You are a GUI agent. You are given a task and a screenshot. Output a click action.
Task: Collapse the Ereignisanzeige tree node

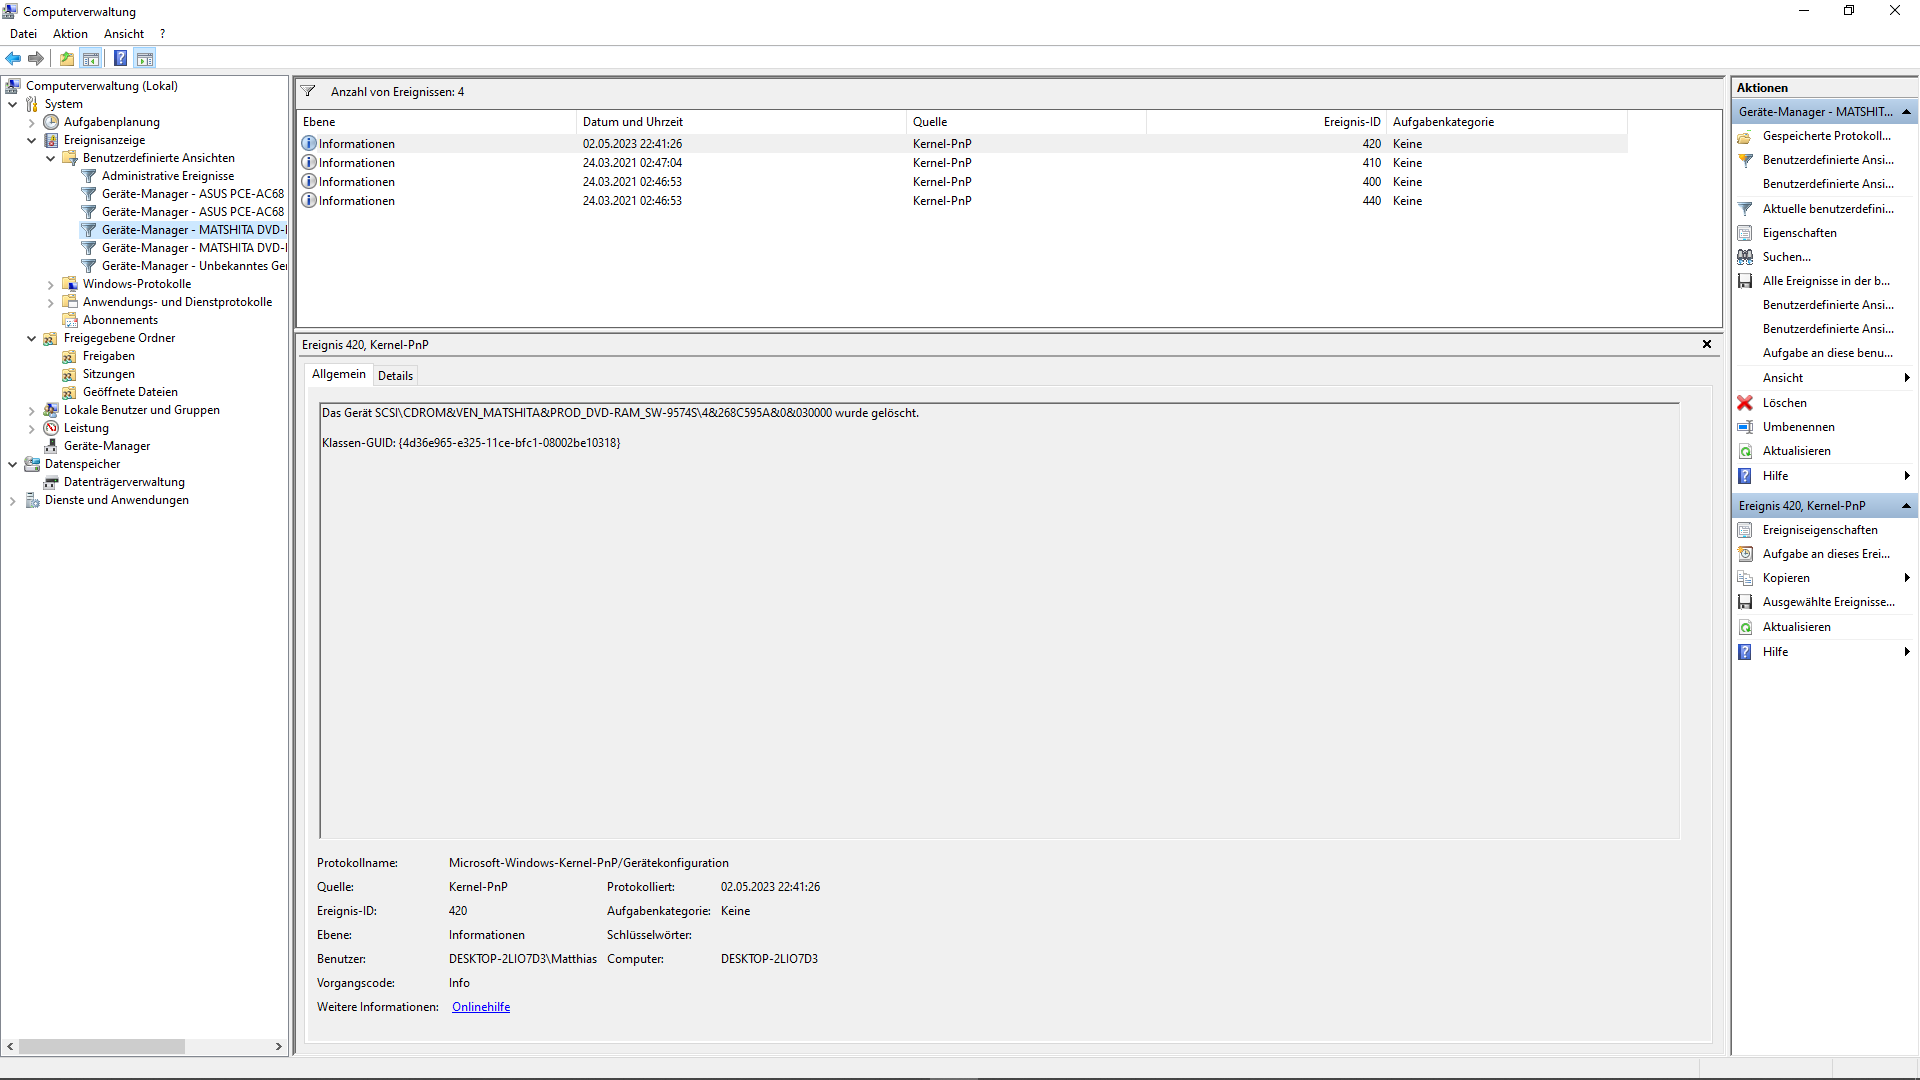click(32, 140)
